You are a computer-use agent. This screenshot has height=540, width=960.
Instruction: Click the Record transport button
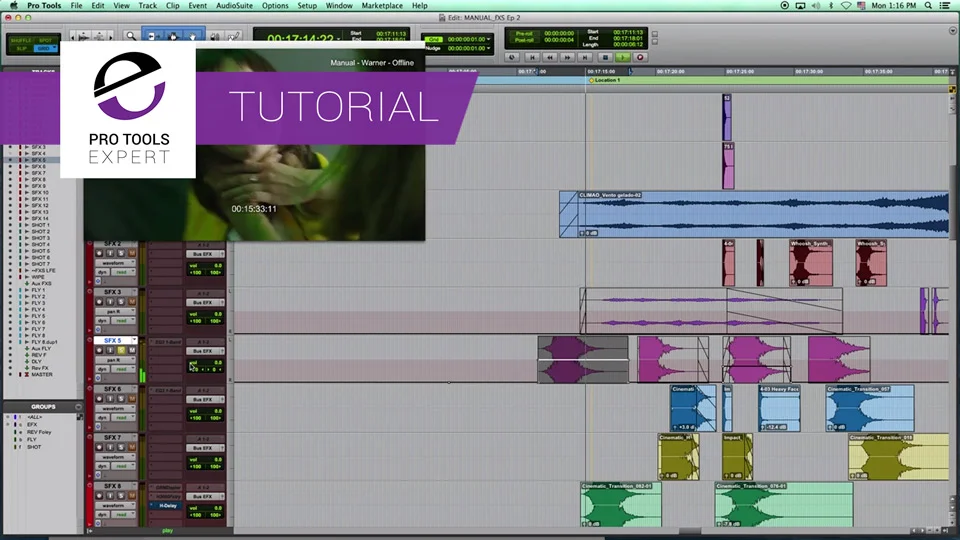tap(640, 57)
